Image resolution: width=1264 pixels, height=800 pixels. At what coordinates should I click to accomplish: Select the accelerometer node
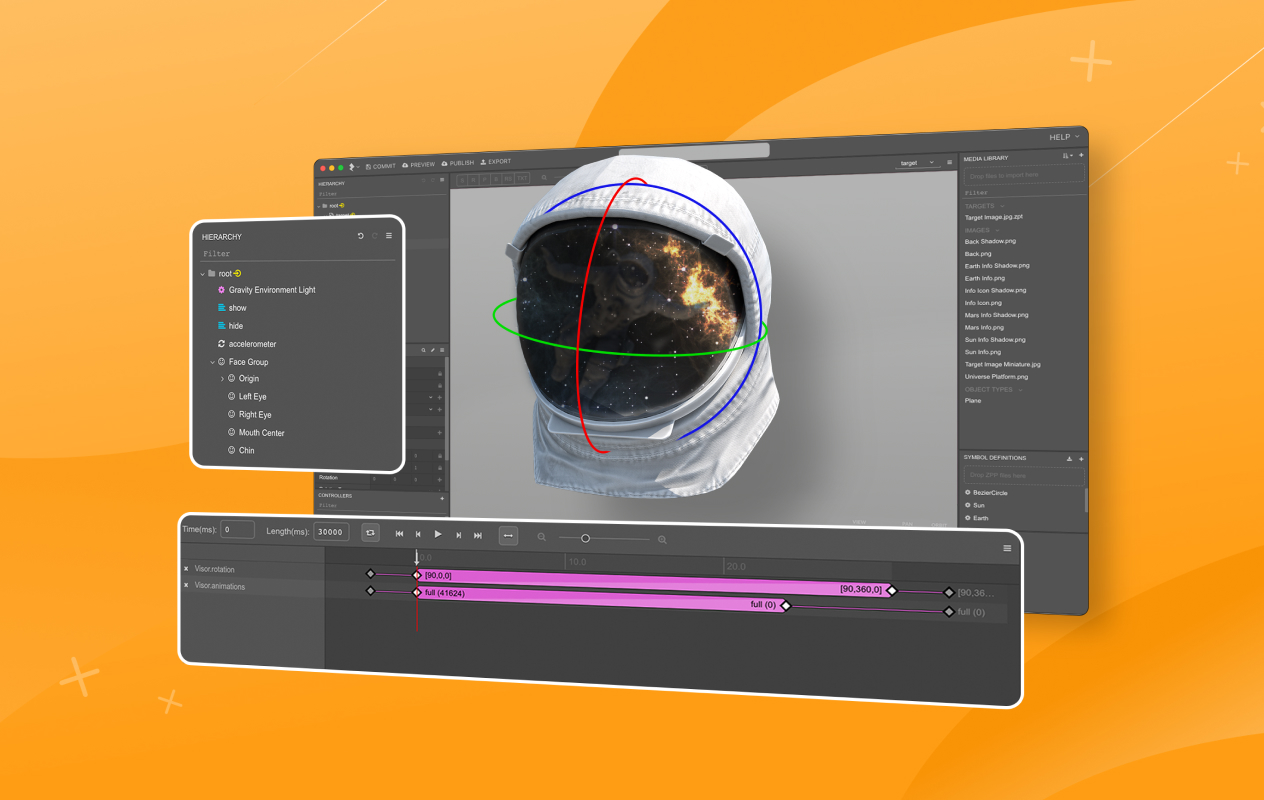pos(246,344)
